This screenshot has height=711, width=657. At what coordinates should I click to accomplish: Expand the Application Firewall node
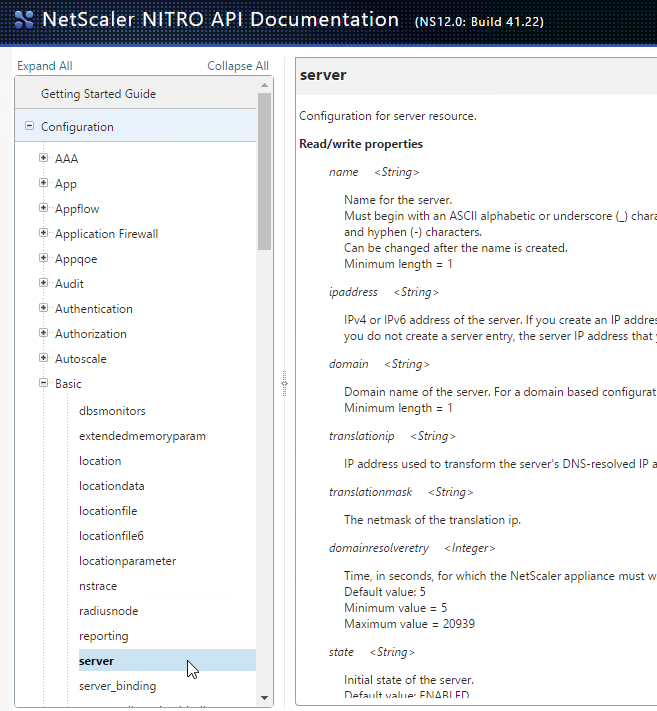click(x=44, y=233)
